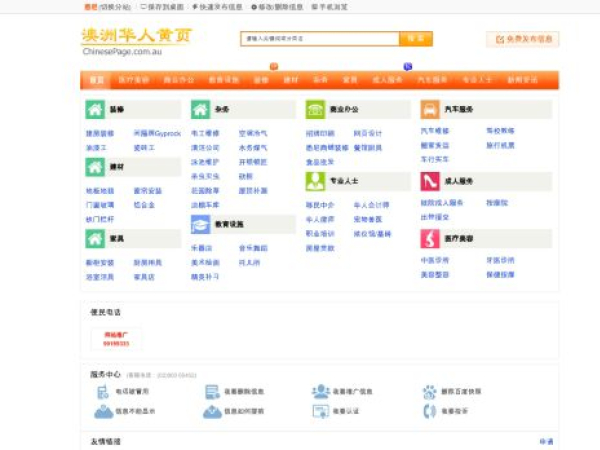This screenshot has width=600, height=450.
Task: Click the car icon for 汽车服务
Action: pos(430,110)
